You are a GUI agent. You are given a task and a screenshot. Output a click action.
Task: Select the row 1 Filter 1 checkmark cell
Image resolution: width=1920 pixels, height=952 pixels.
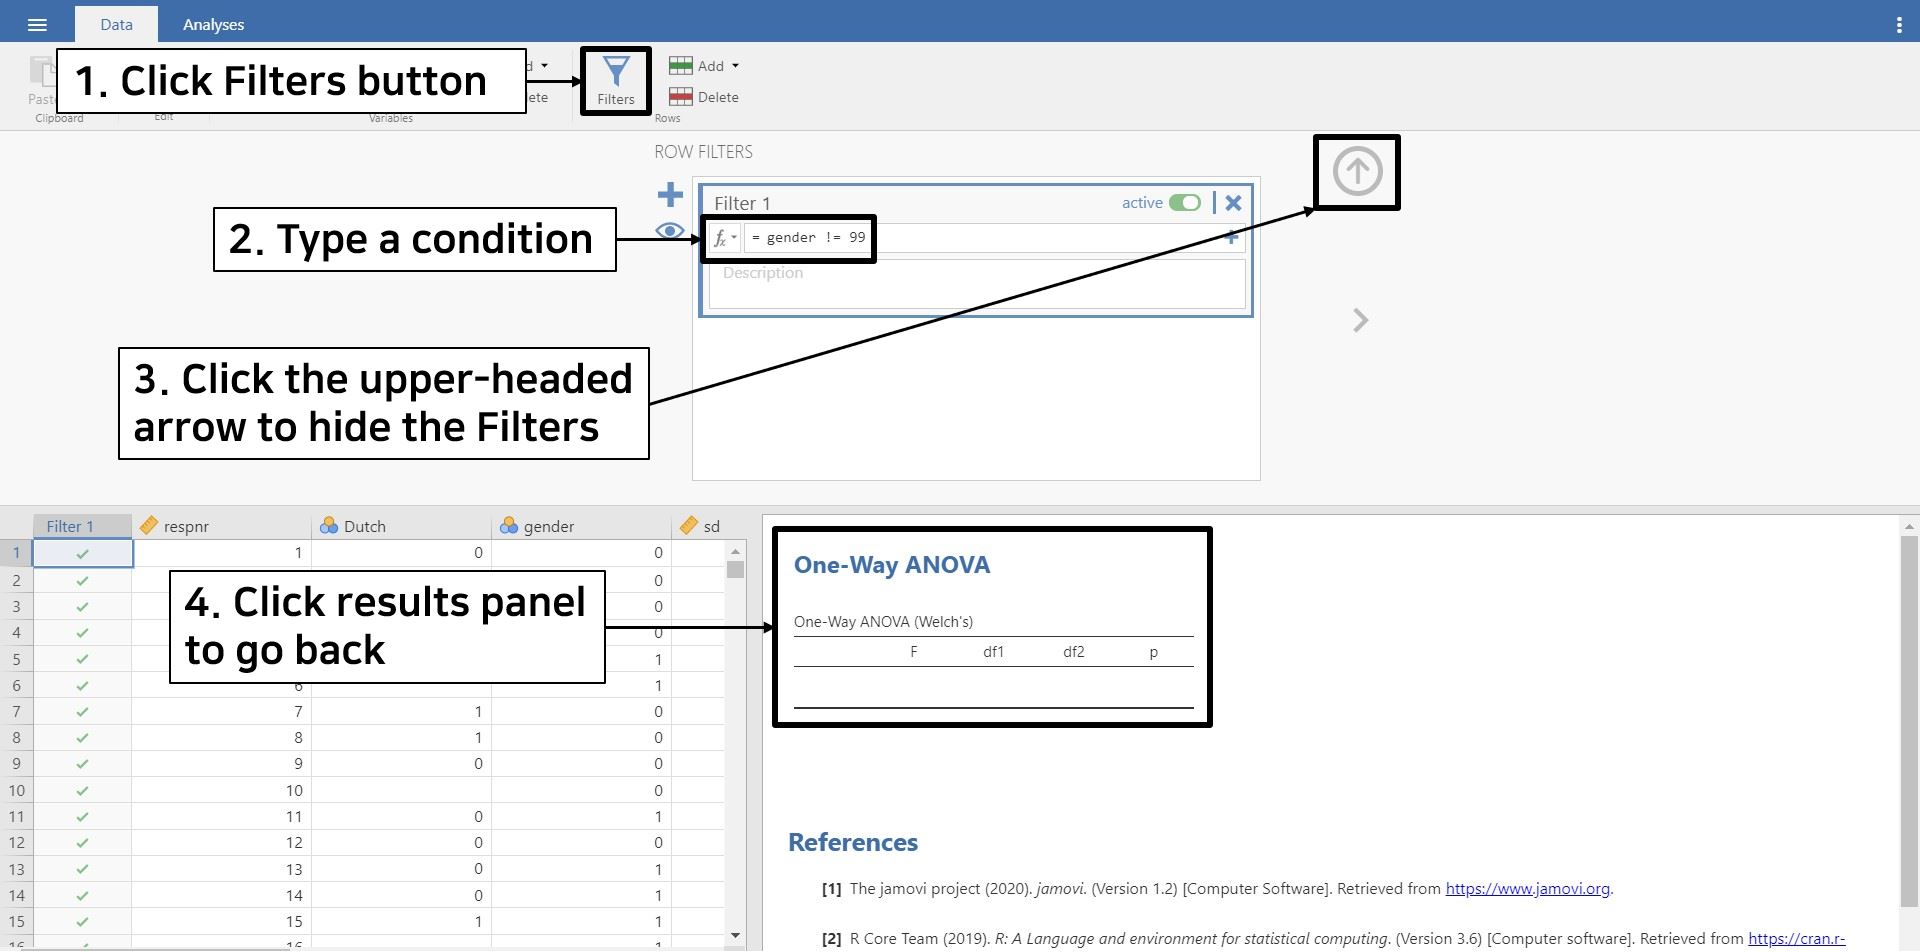[82, 553]
